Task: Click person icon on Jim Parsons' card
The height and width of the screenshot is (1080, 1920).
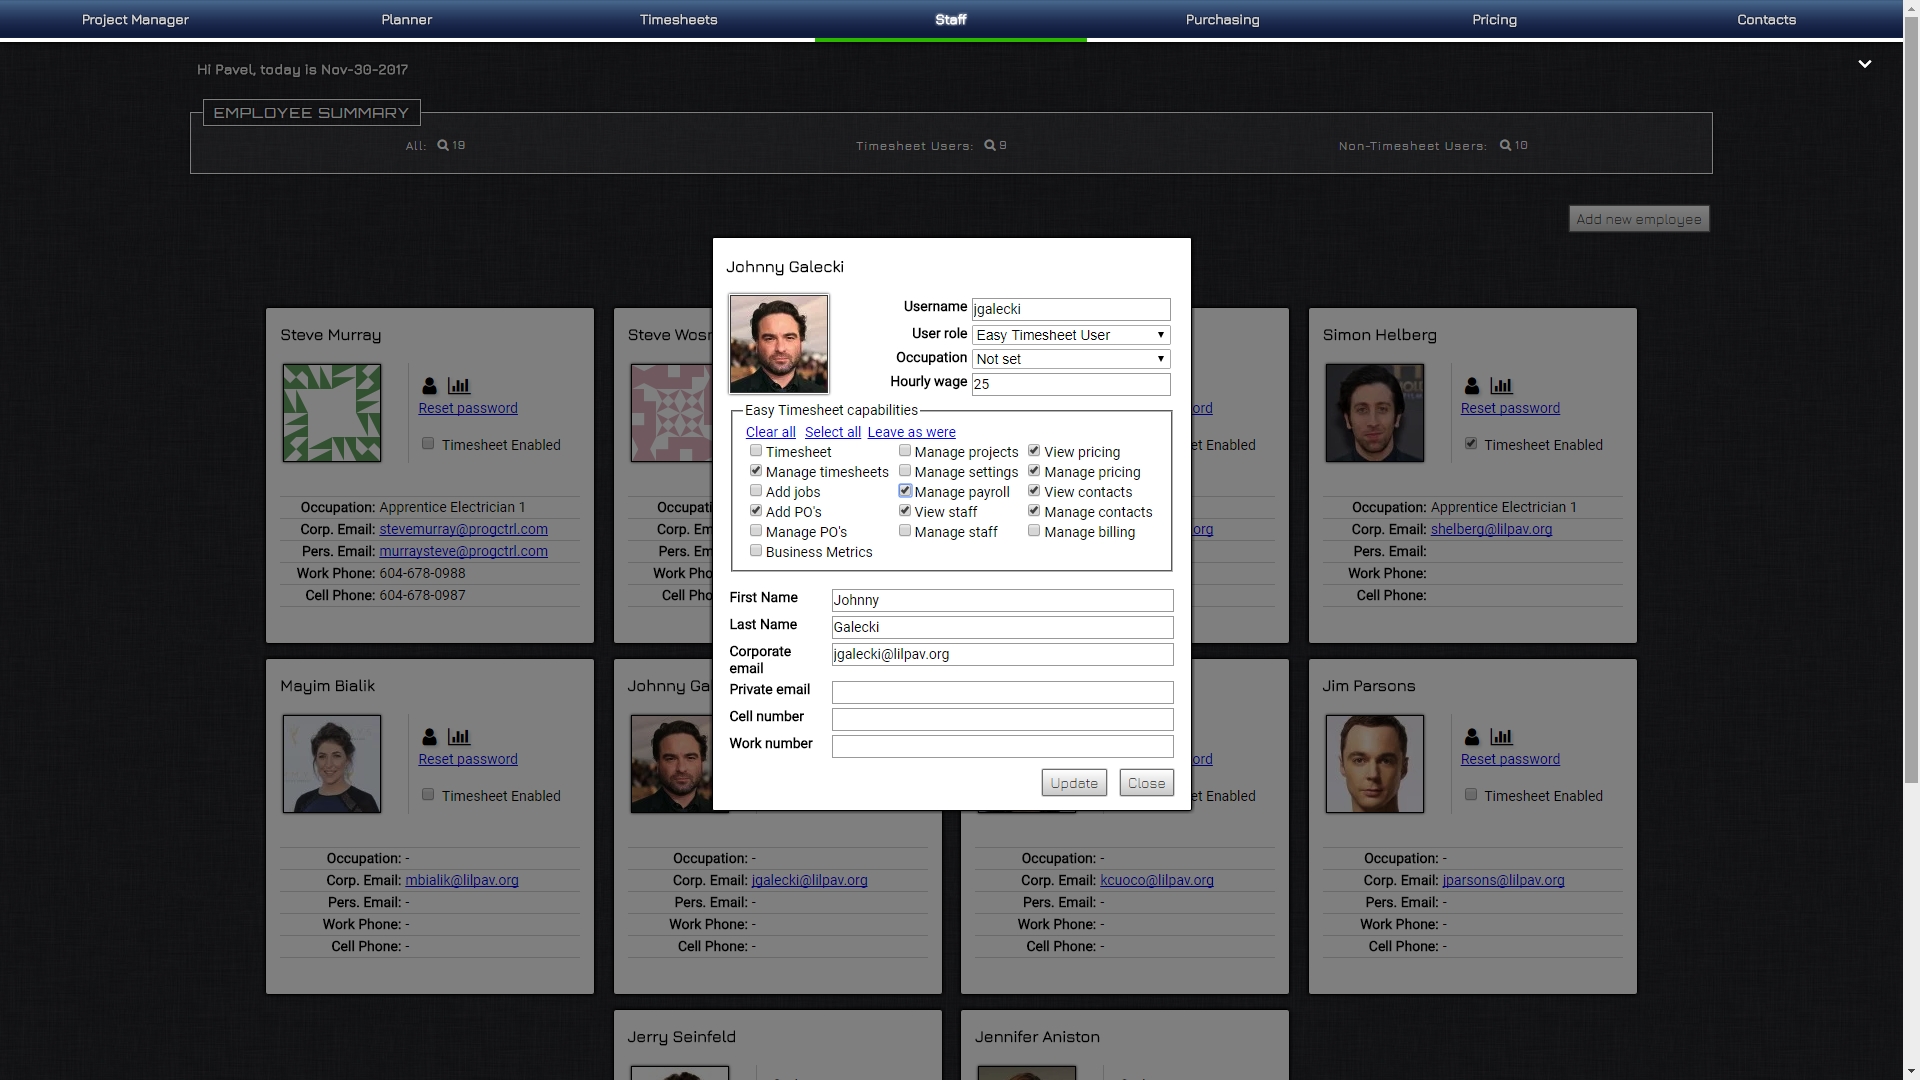Action: (1472, 737)
